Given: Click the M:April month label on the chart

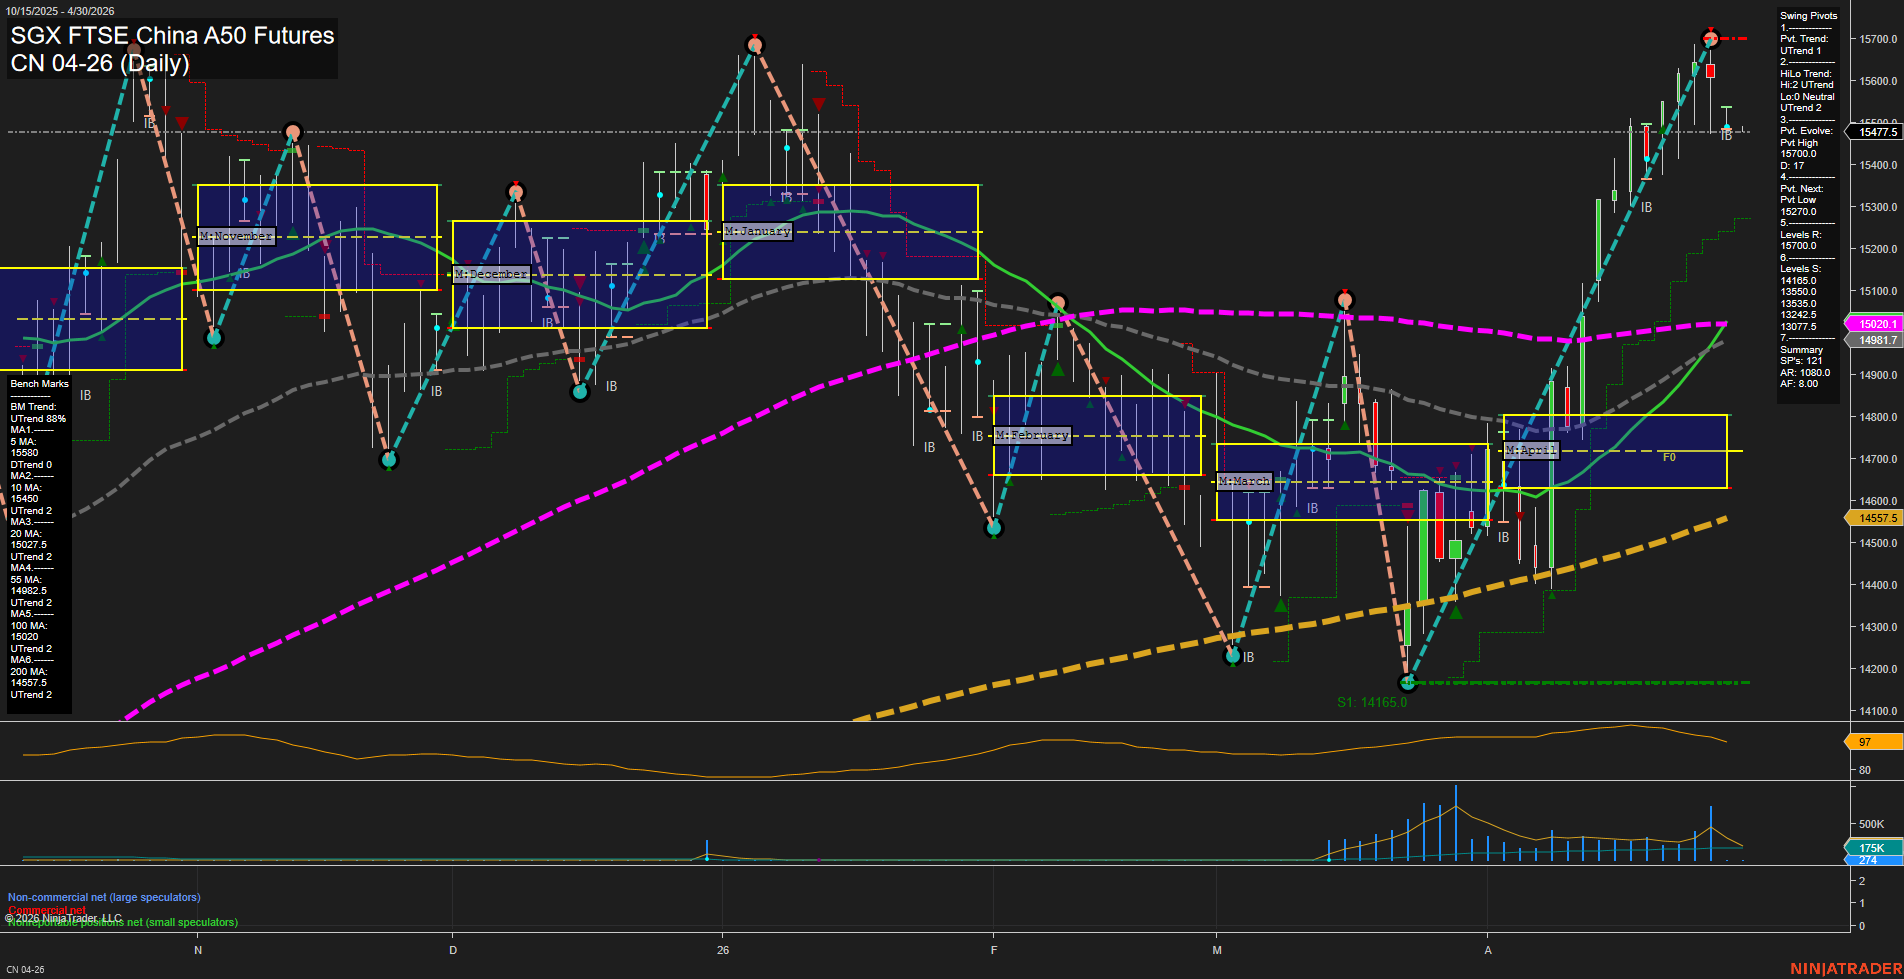Looking at the screenshot, I should pos(1532,450).
